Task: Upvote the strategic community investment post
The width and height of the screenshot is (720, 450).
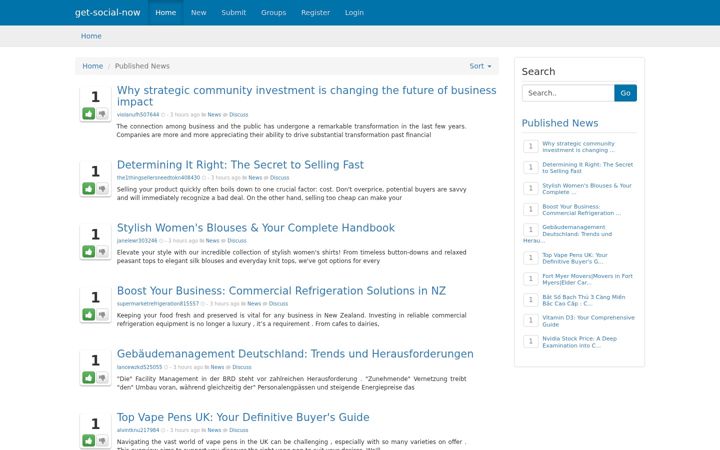Action: point(89,113)
